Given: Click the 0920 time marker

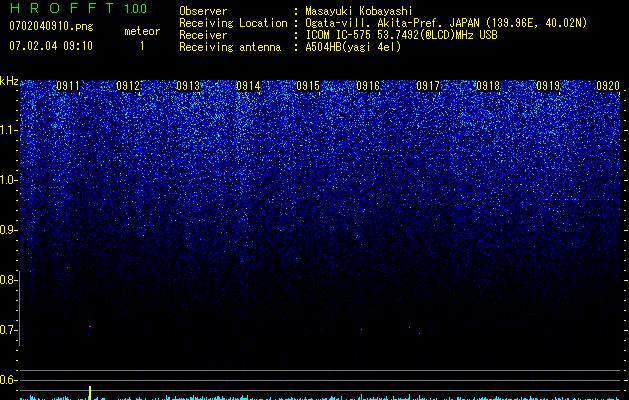Looking at the screenshot, I should [x=608, y=86].
